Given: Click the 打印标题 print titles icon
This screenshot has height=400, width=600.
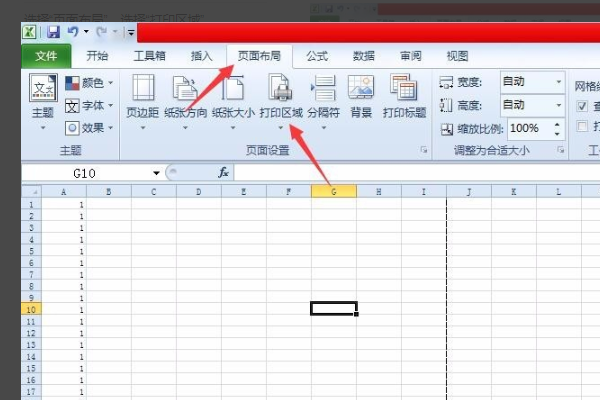Looking at the screenshot, I should (x=404, y=88).
